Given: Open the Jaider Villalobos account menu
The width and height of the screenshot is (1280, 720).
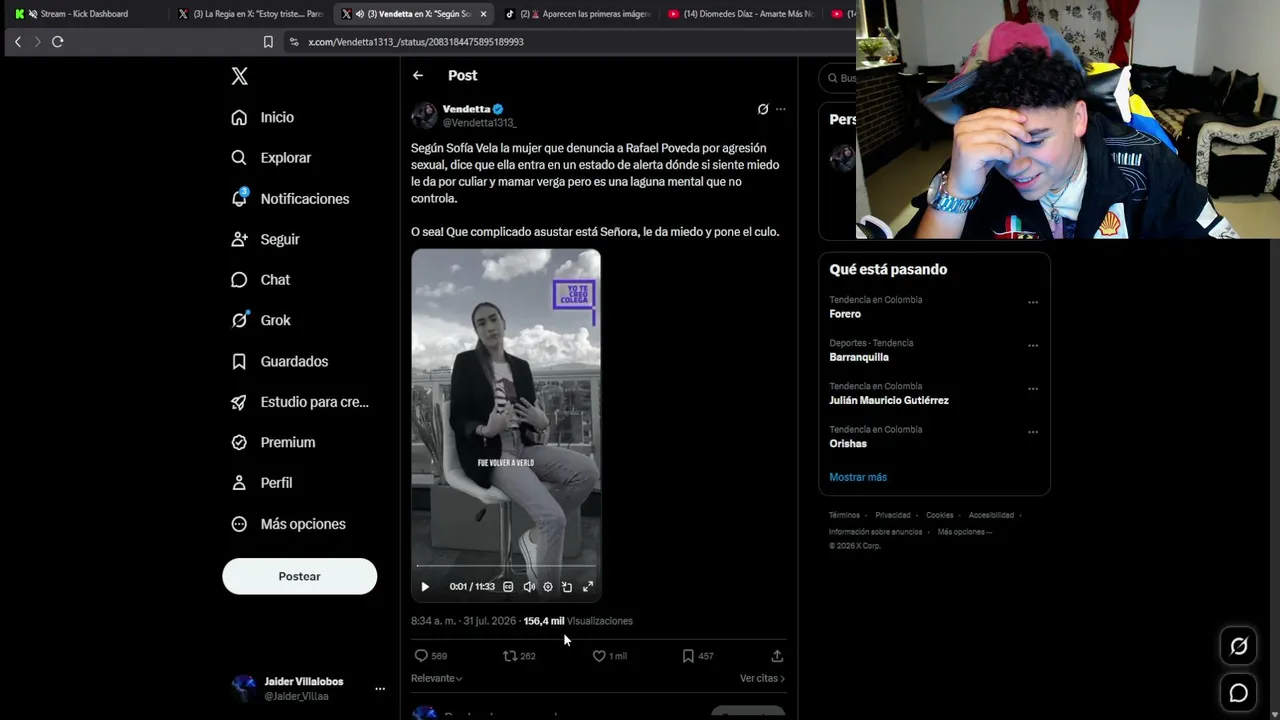Looking at the screenshot, I should coord(308,688).
